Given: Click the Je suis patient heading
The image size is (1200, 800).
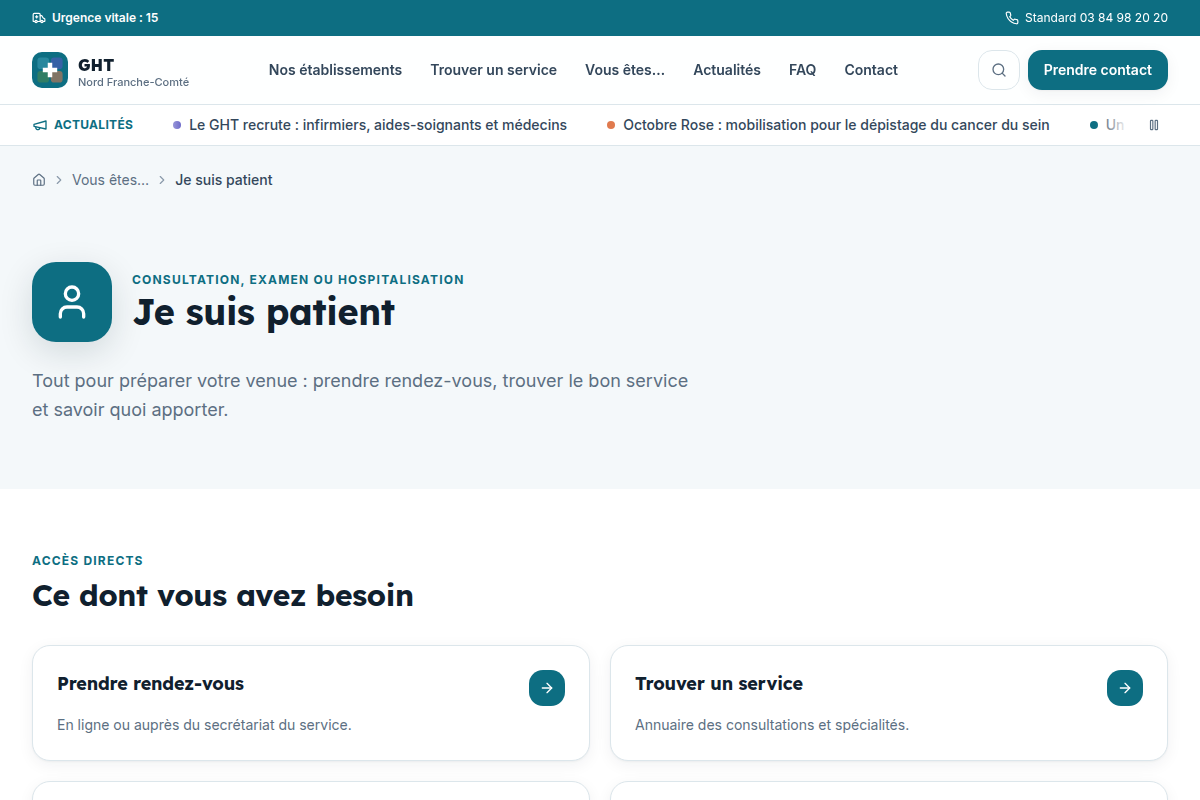Looking at the screenshot, I should (264, 312).
